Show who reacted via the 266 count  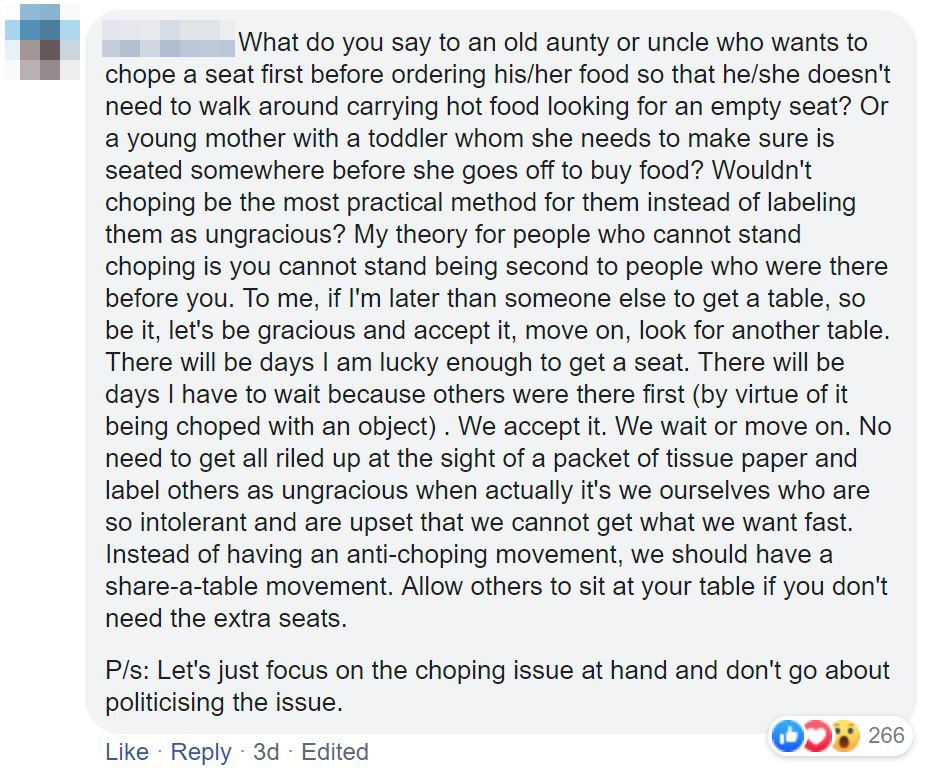point(886,737)
